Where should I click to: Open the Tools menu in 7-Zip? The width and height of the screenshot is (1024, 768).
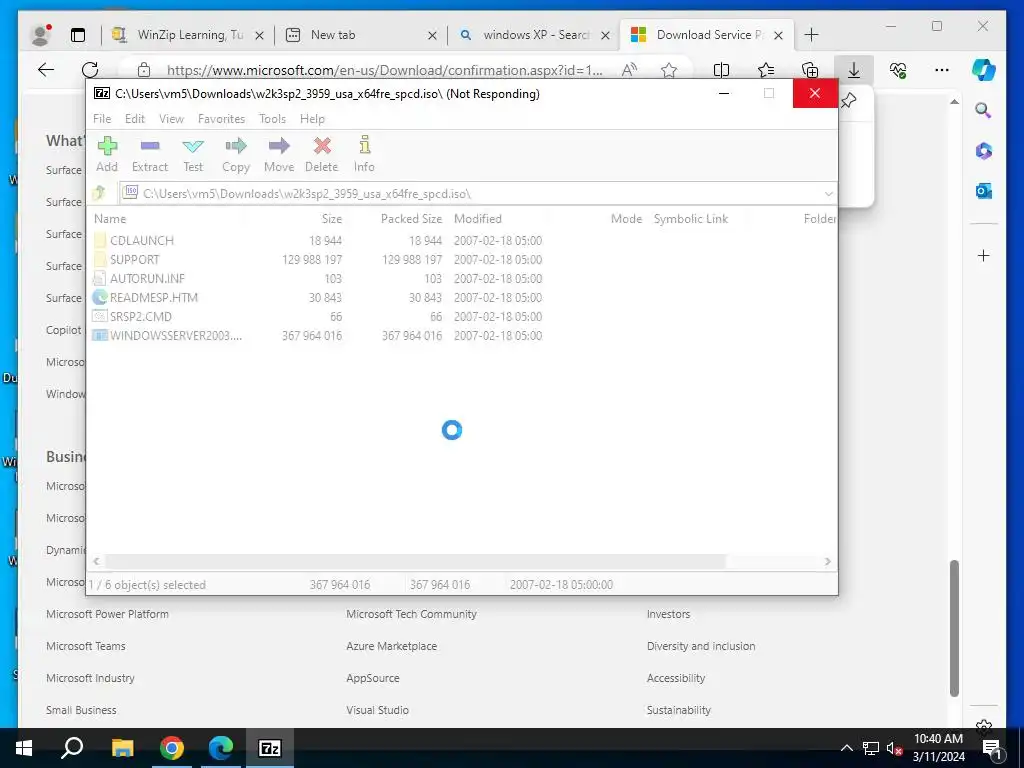click(x=272, y=119)
